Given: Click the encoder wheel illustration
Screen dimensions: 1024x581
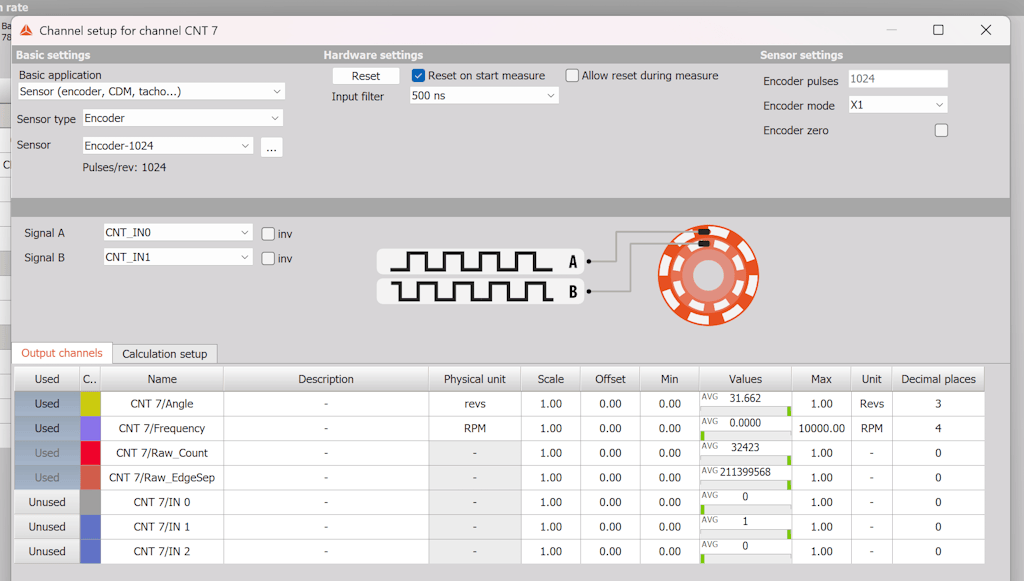Looking at the screenshot, I should click(709, 275).
